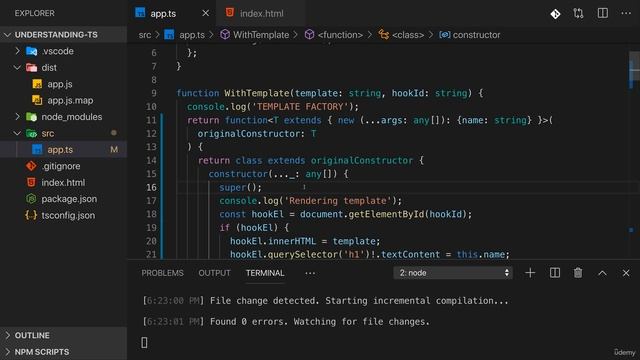Click the red dist folder icon
Image resolution: width=640 pixels, height=360 pixels.
pyautogui.click(x=31, y=67)
